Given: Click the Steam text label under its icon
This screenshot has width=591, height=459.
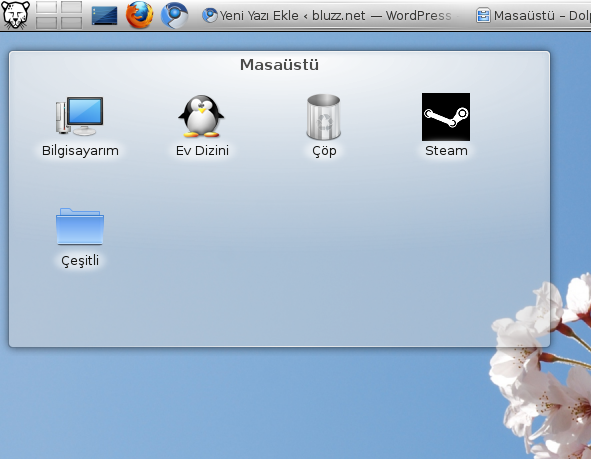Looking at the screenshot, I should tap(446, 151).
